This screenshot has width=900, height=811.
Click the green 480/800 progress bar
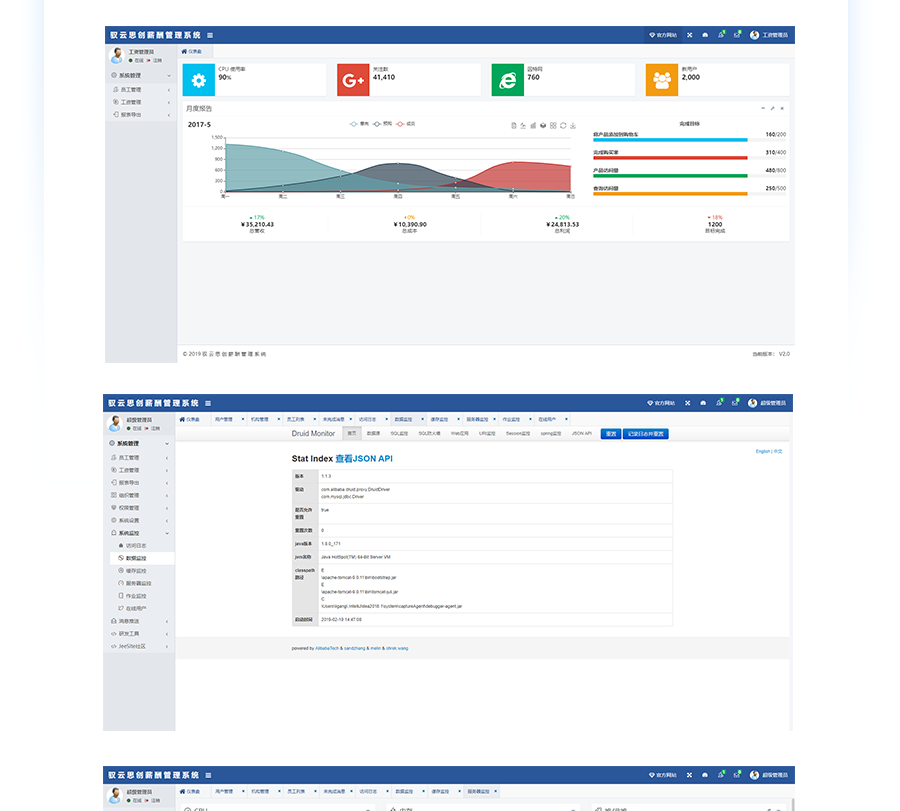point(670,176)
